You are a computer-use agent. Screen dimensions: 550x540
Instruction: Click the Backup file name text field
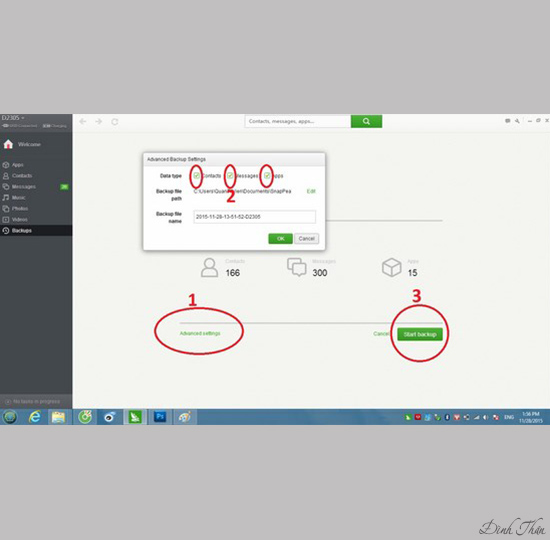point(254,217)
